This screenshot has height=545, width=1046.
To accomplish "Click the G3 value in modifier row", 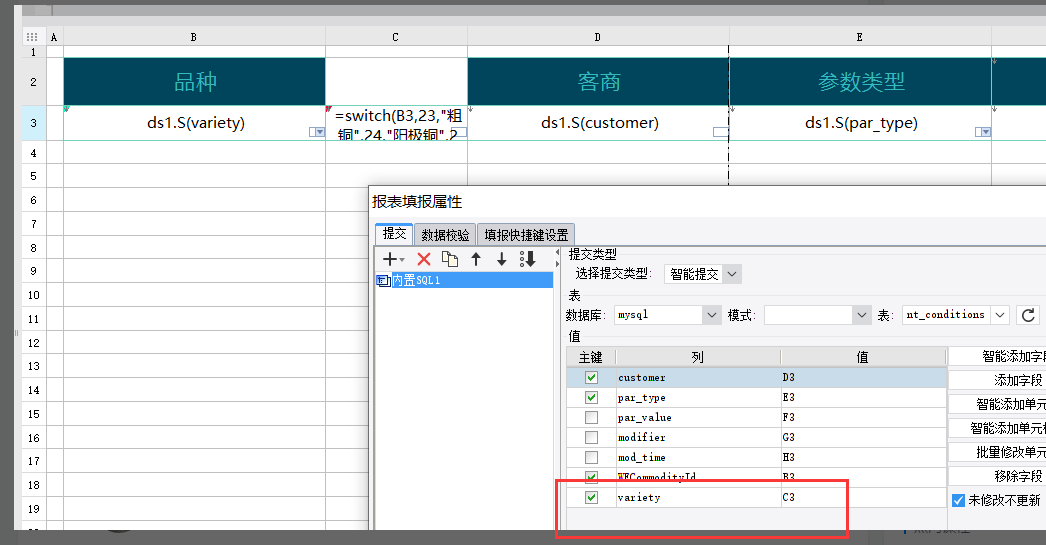I will 863,438.
